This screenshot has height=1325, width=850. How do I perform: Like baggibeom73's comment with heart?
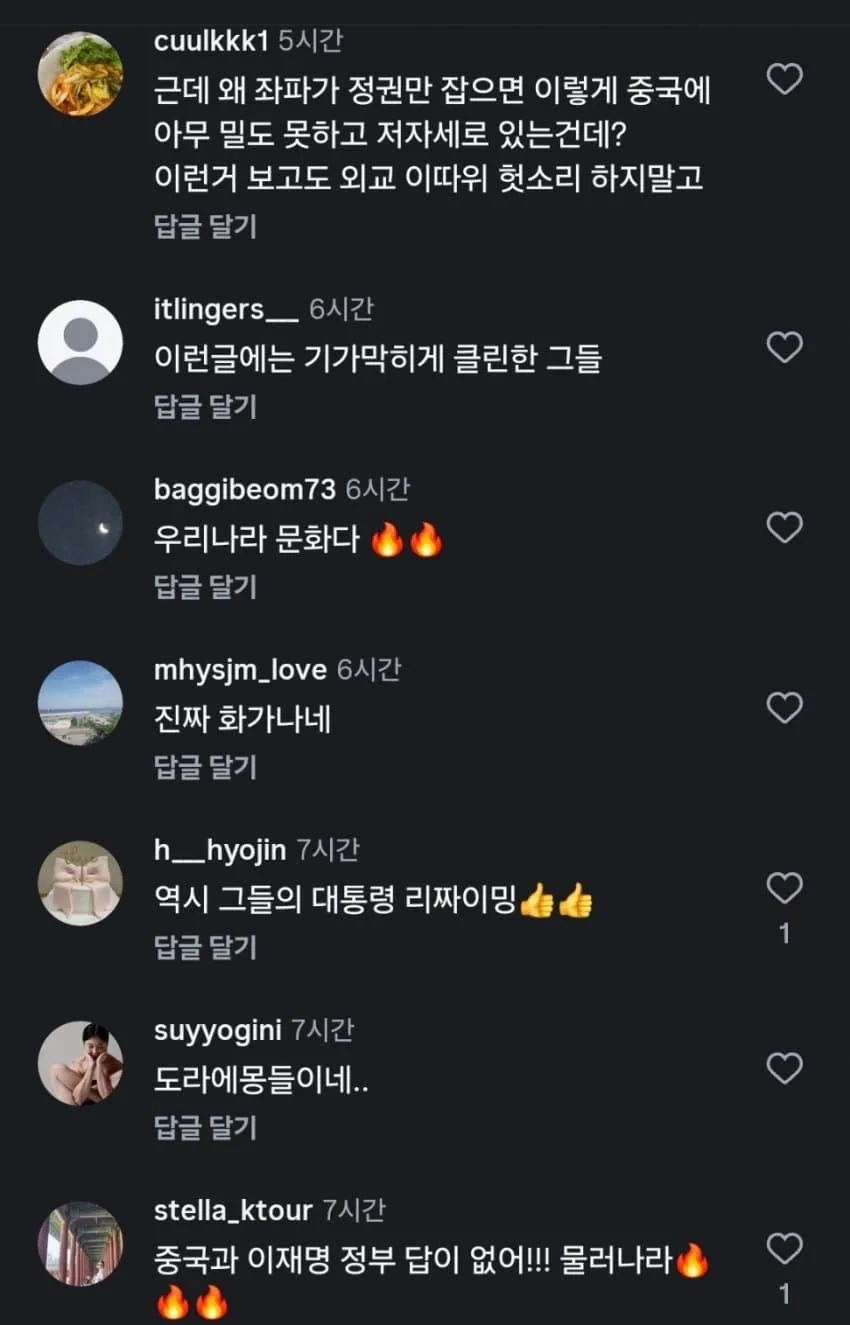(x=784, y=527)
